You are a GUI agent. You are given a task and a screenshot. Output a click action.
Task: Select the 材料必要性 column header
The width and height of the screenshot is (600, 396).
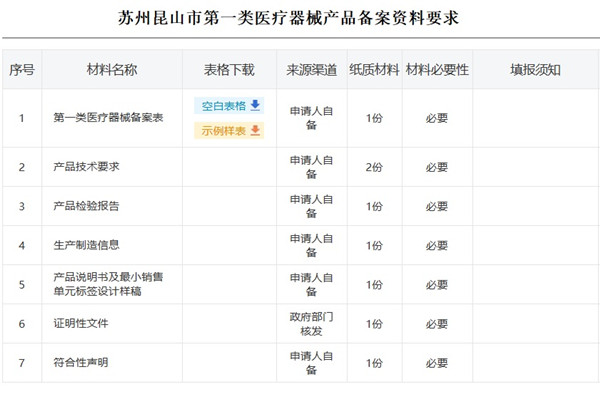pos(437,70)
